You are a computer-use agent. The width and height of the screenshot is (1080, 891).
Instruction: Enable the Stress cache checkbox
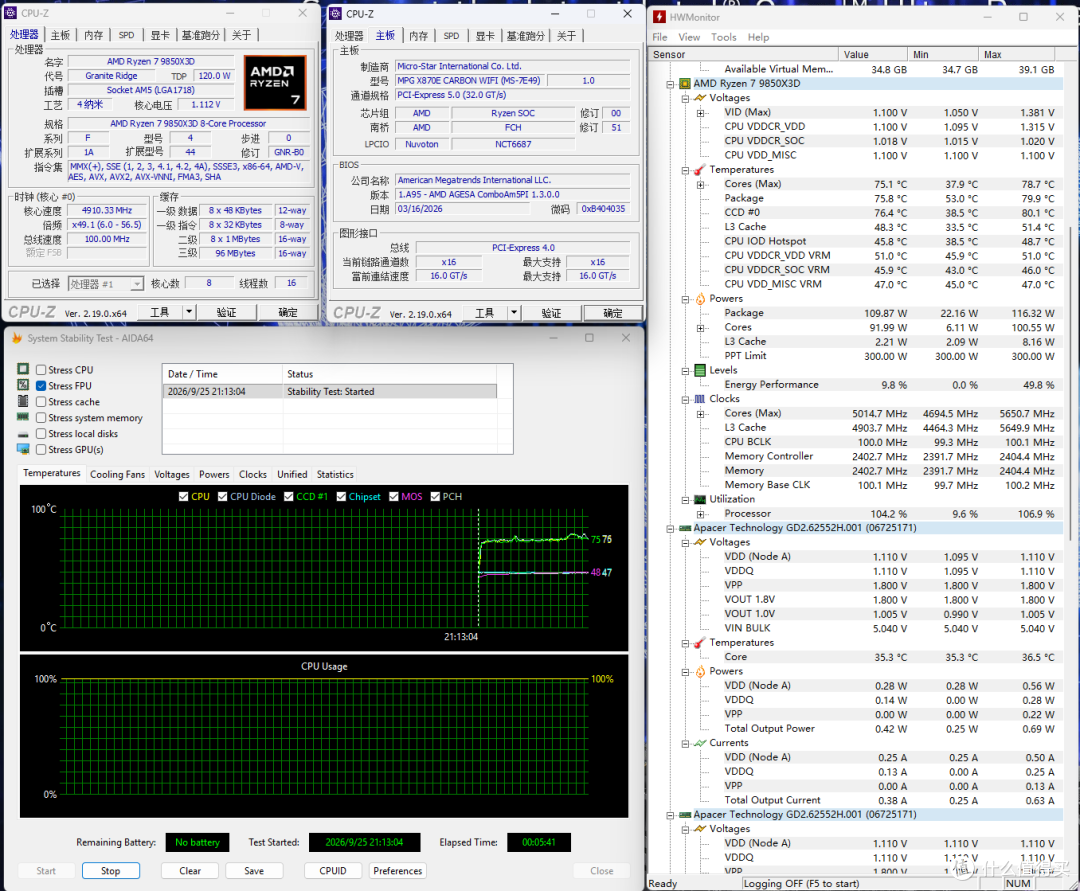41,401
